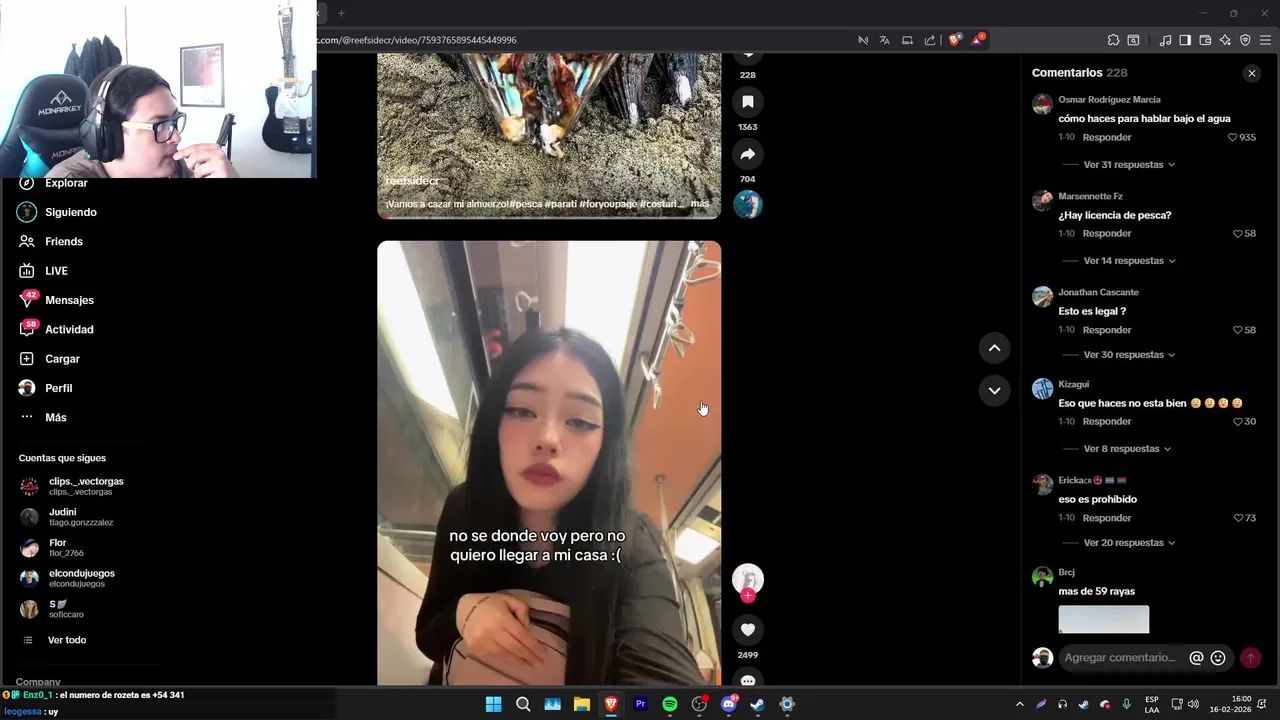Open Brave Wallet icon
Viewport: 1280px width, 720px height.
[x=1205, y=40]
